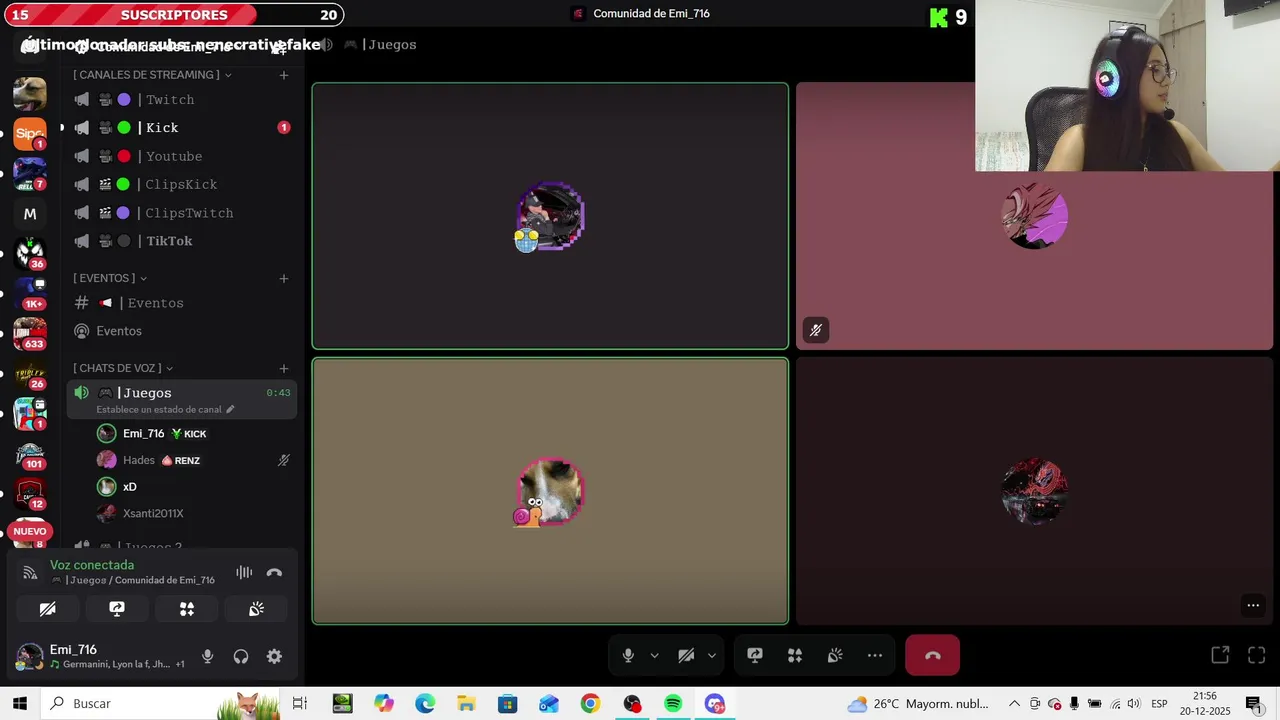Turn on camera in the bottom call controls

tap(686, 655)
